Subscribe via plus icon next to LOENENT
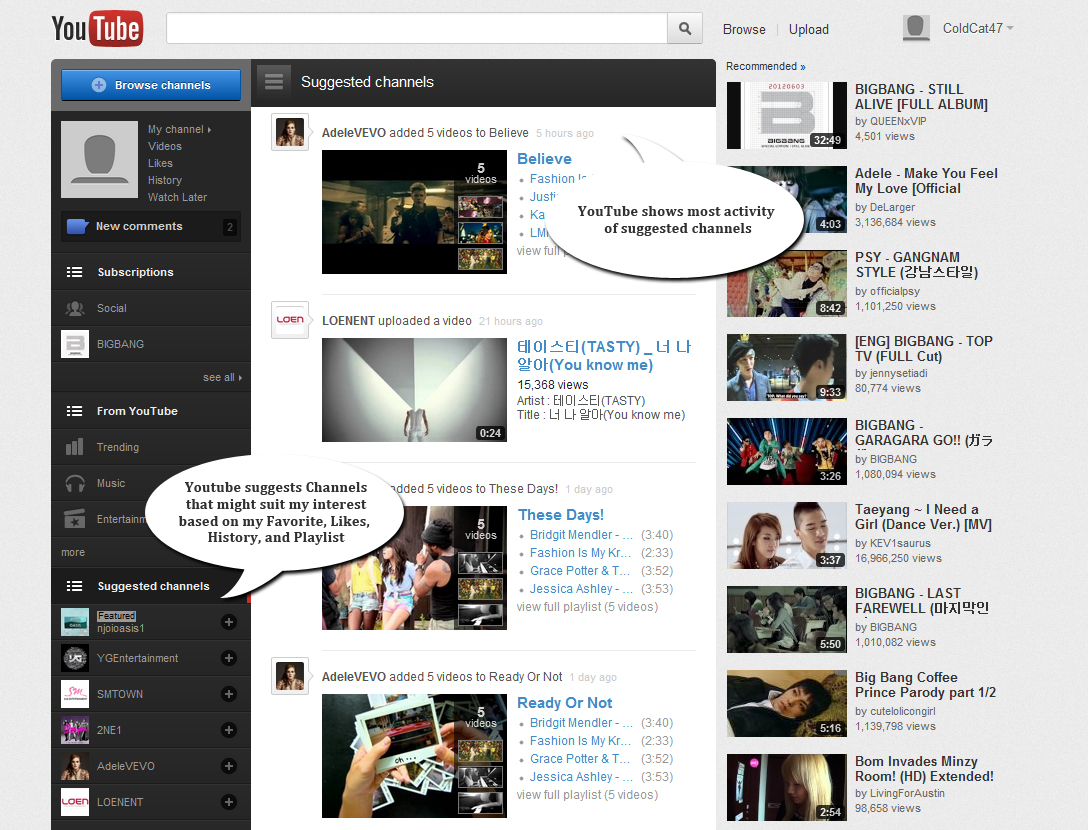This screenshot has width=1088, height=830. [229, 802]
